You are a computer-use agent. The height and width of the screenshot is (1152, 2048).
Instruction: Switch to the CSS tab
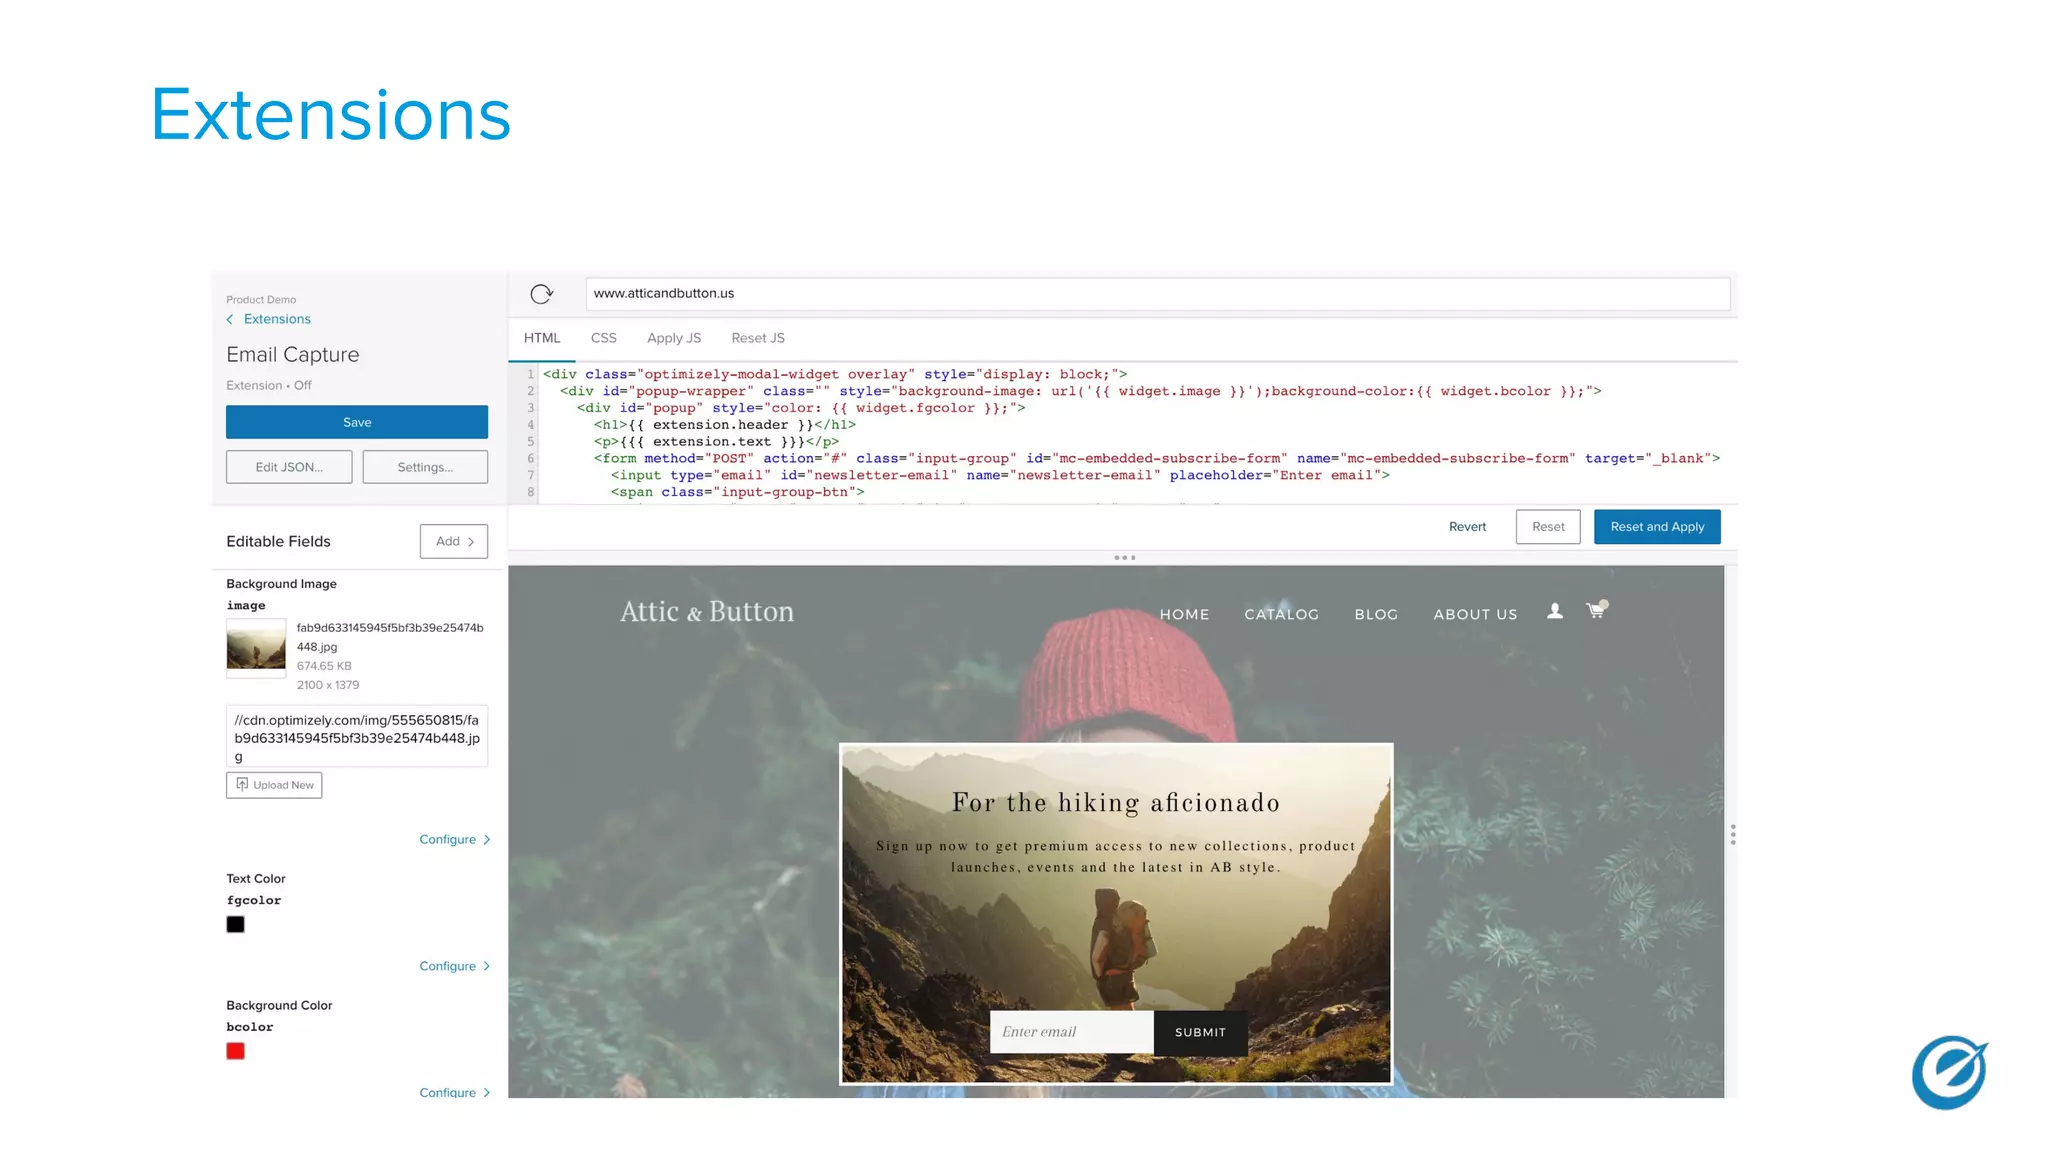click(603, 338)
